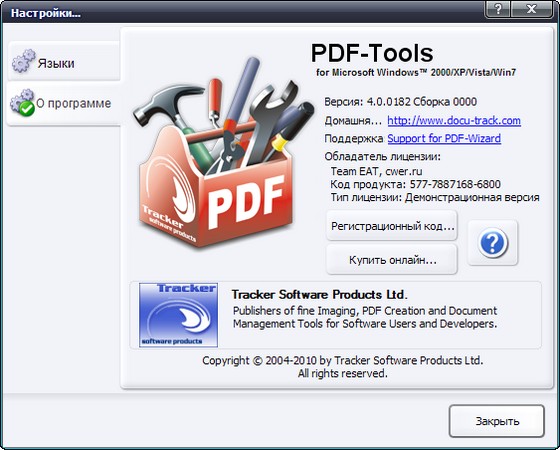Click Tracker Software Products Ltd. heading
Screen dimensions: 560x450
tap(320, 295)
